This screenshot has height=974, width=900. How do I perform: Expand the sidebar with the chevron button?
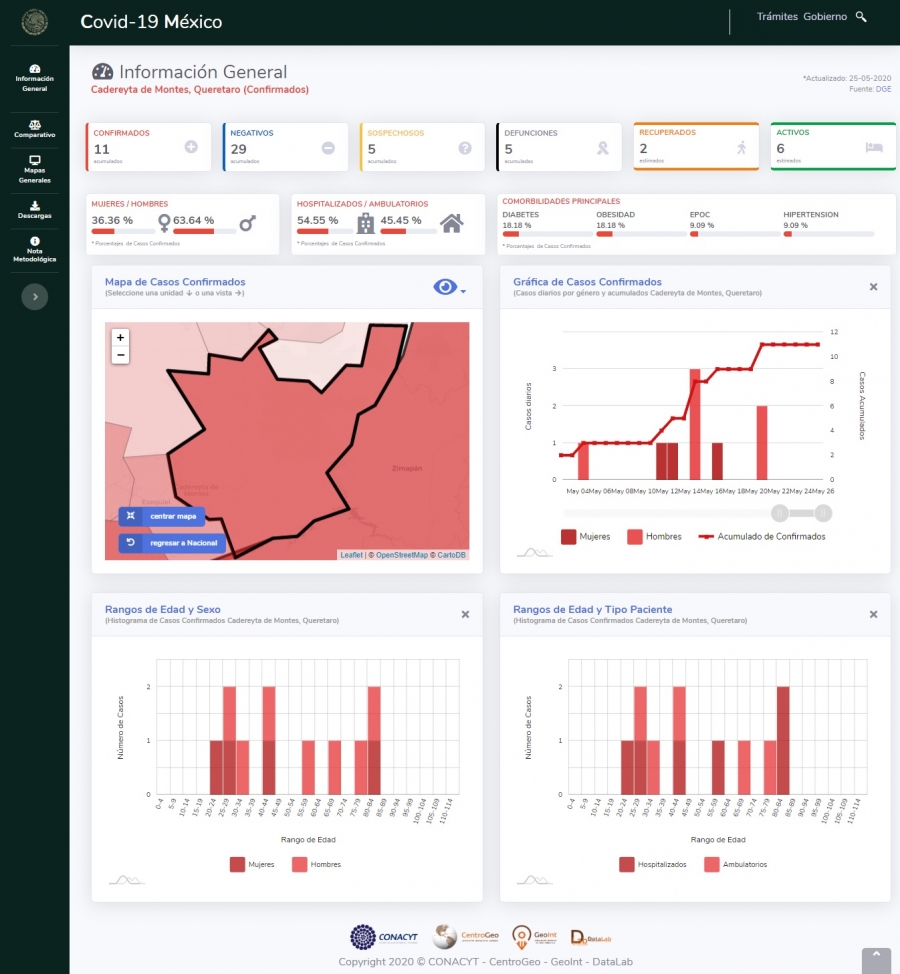coord(35,296)
